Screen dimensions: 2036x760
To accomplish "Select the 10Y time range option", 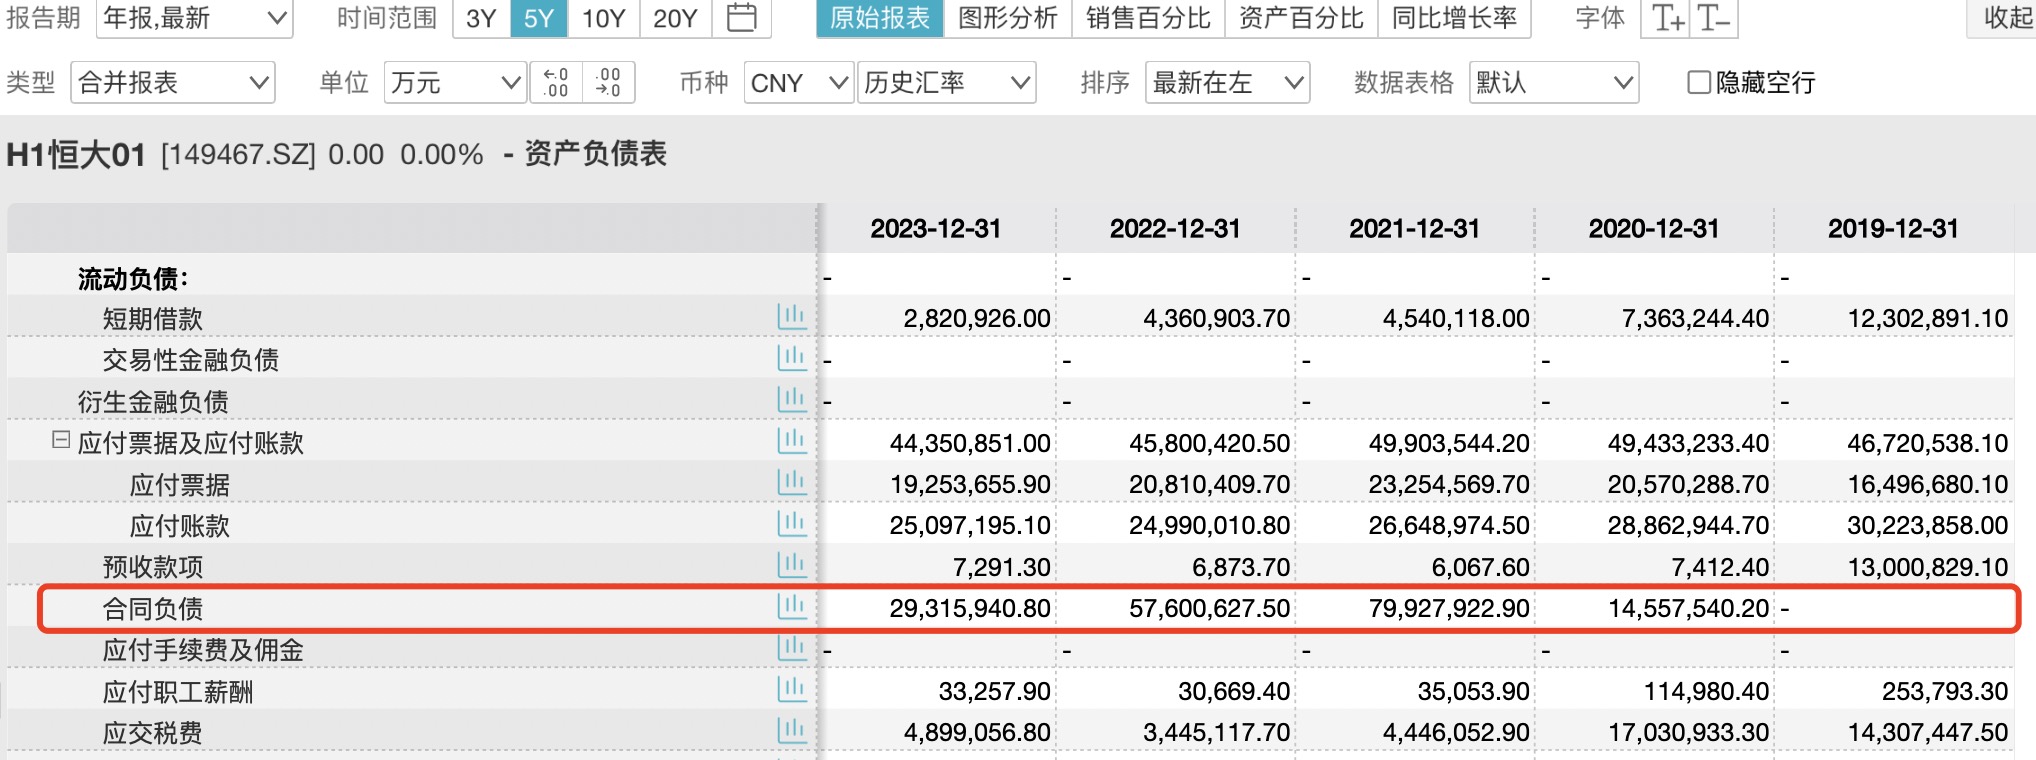I will tap(603, 18).
